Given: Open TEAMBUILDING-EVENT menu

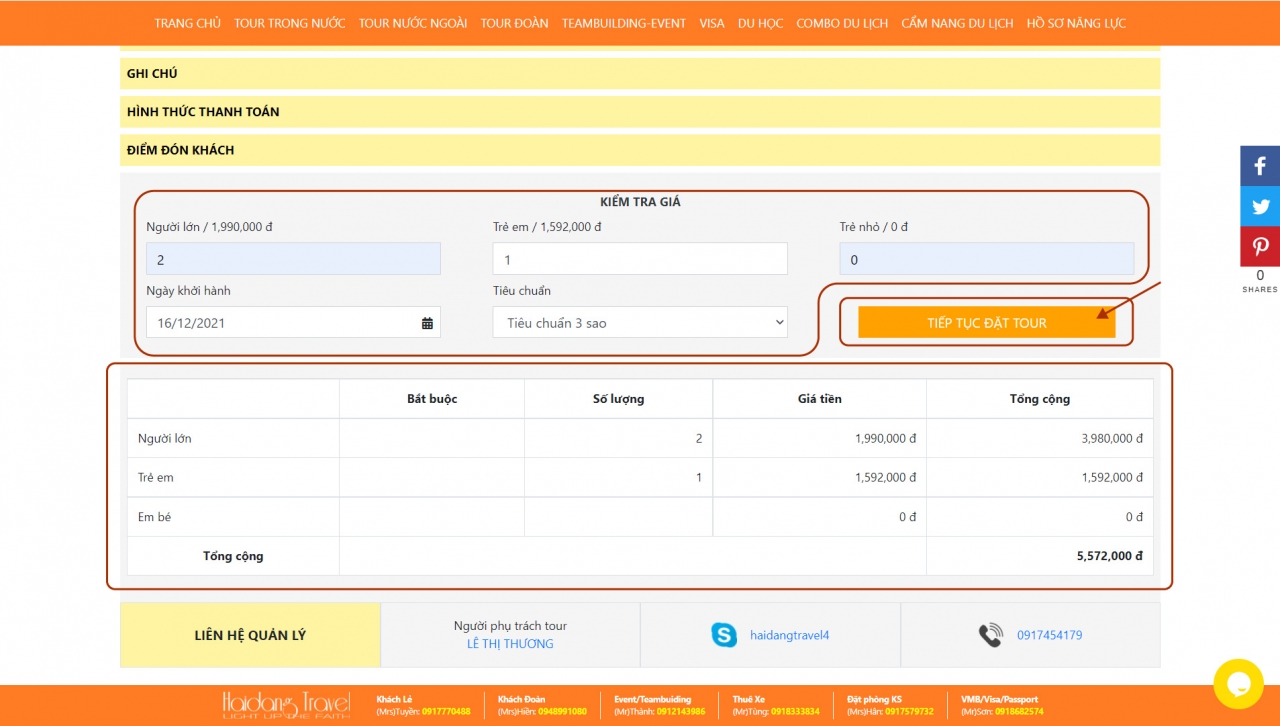Looking at the screenshot, I should click(624, 23).
